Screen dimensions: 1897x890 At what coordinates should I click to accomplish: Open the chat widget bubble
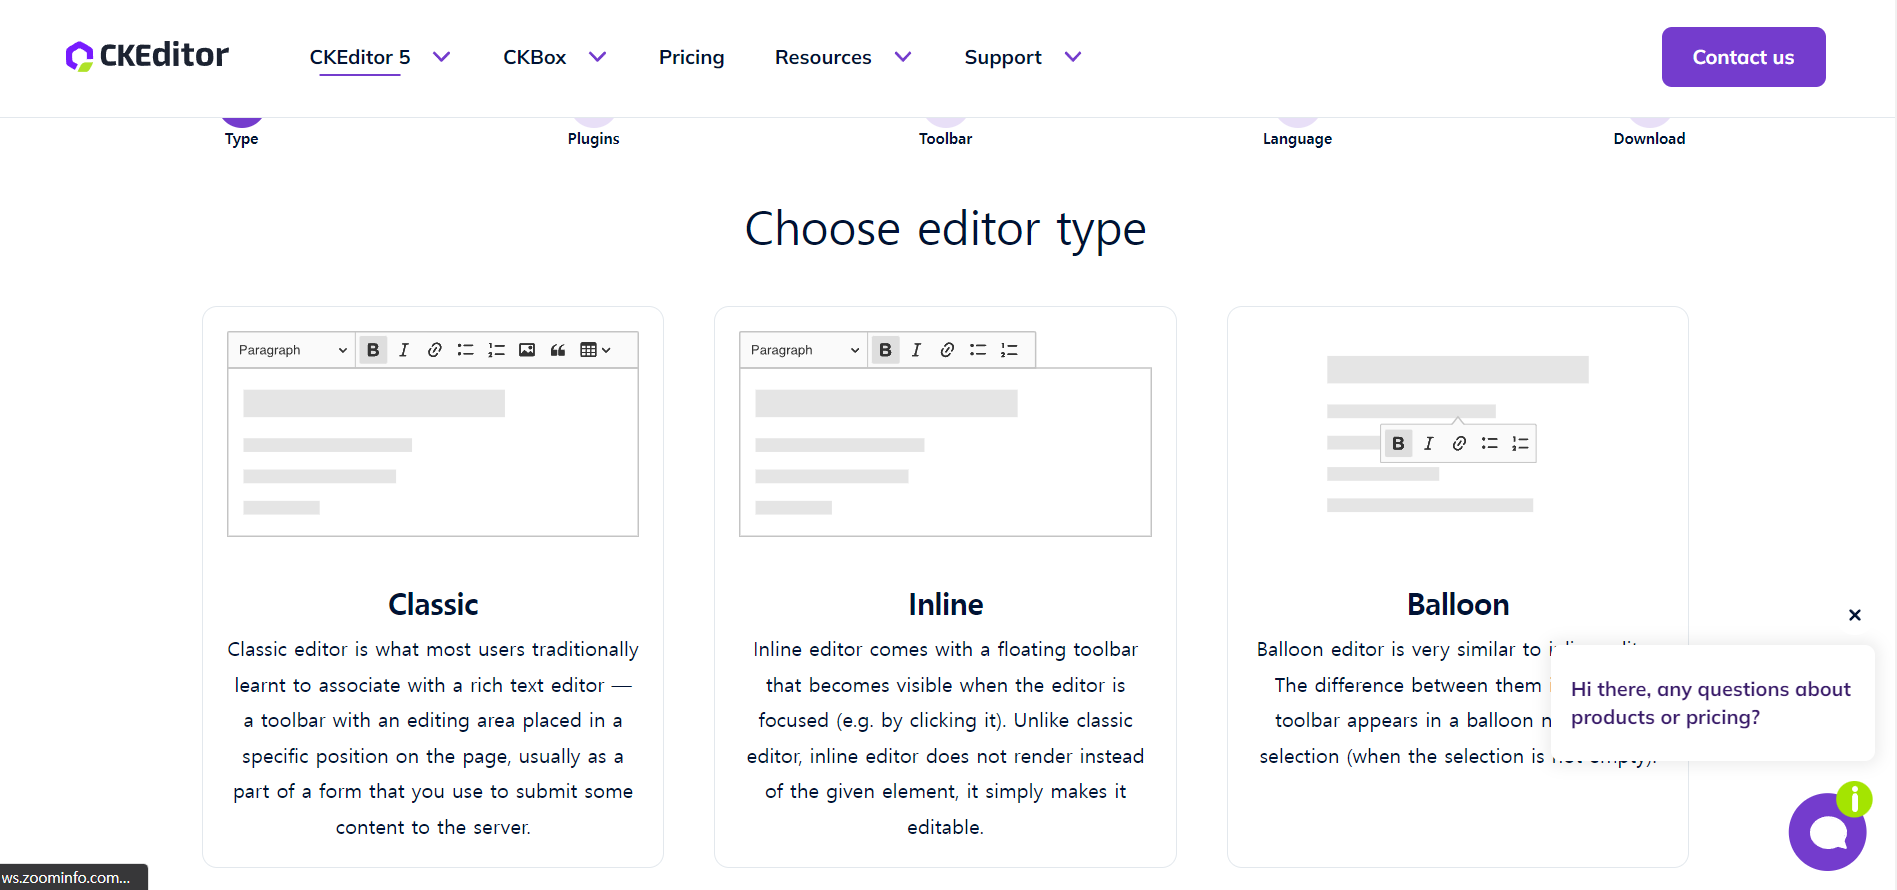[1827, 832]
